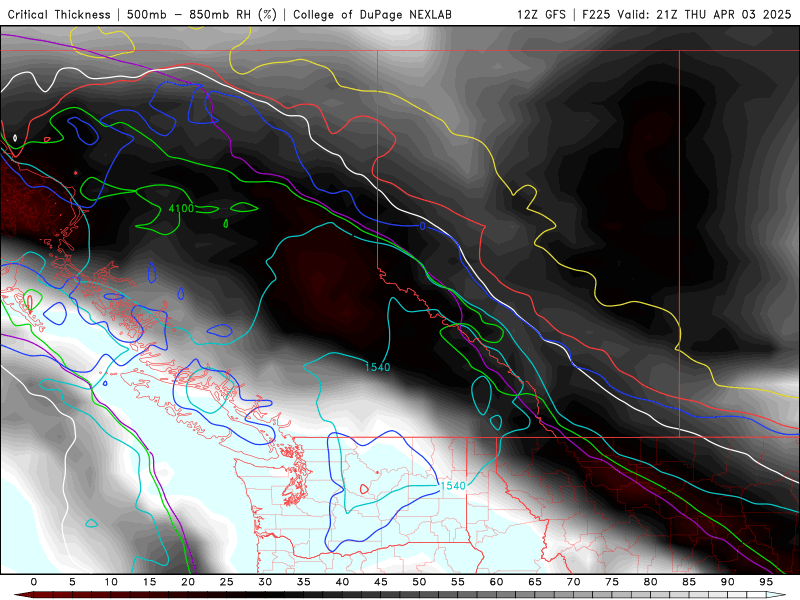
Task: Click the "F225" forecast hour text
Action: click(x=596, y=14)
